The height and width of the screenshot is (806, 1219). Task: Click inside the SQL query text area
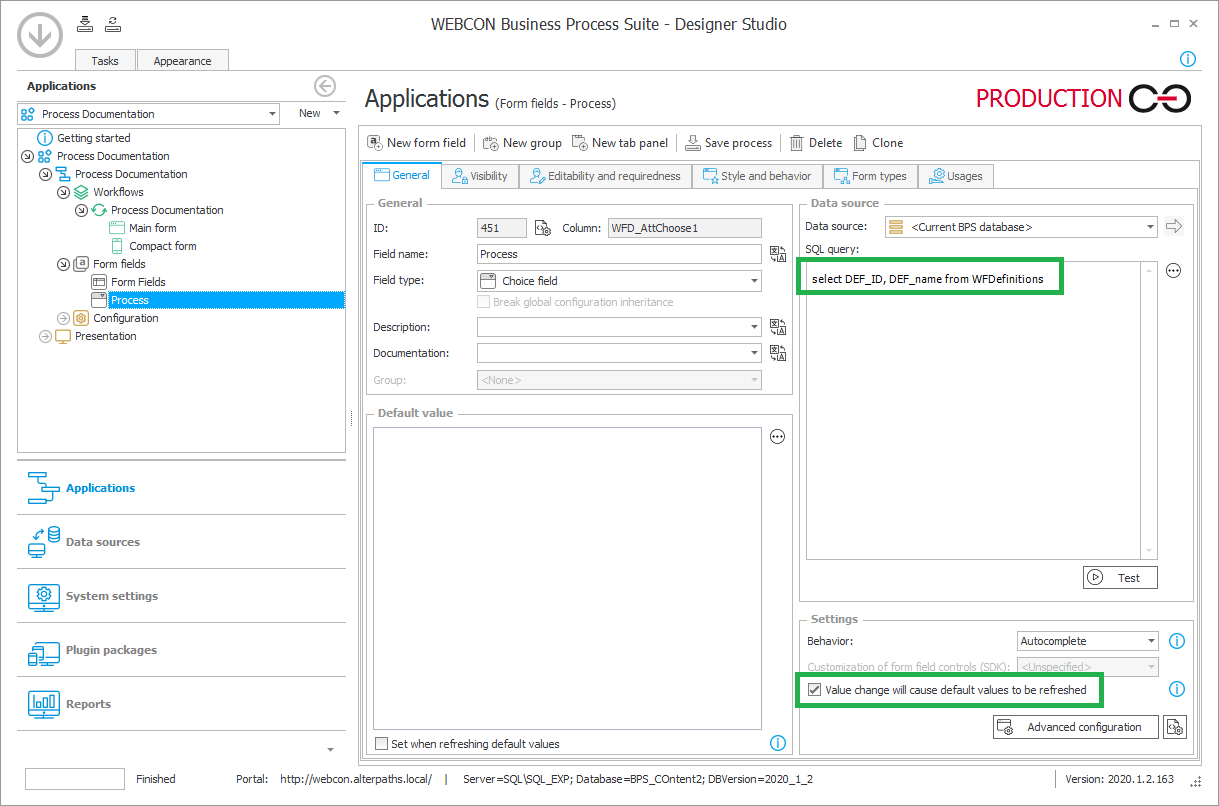coord(972,410)
